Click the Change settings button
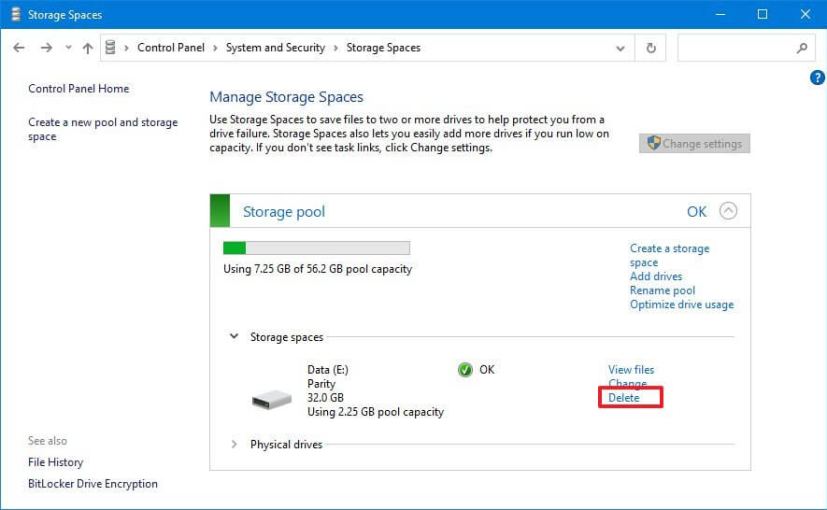Viewport: 827px width, 510px height. click(x=694, y=143)
